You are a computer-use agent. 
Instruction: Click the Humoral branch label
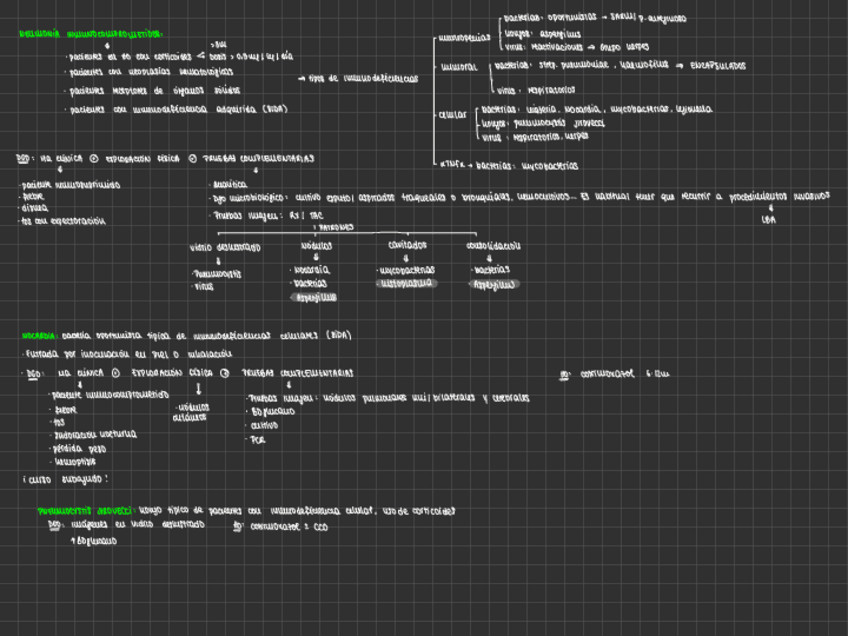click(459, 67)
